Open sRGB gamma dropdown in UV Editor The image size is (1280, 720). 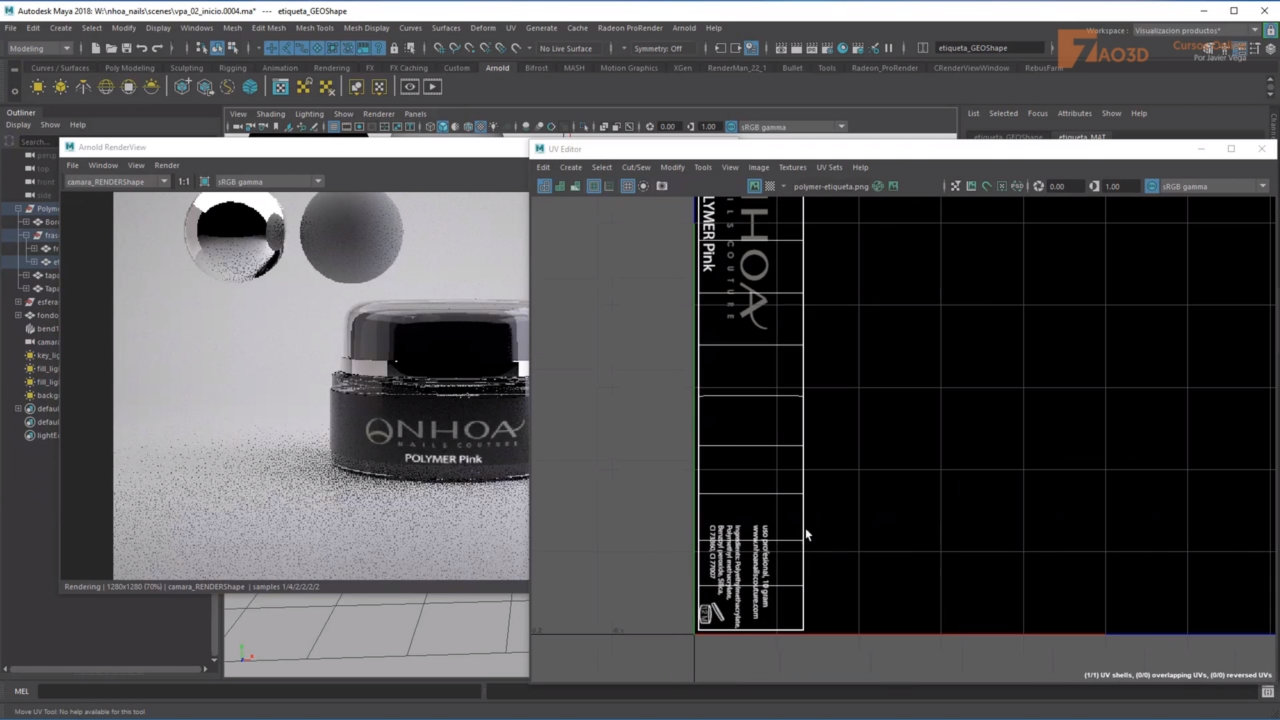tap(1214, 186)
